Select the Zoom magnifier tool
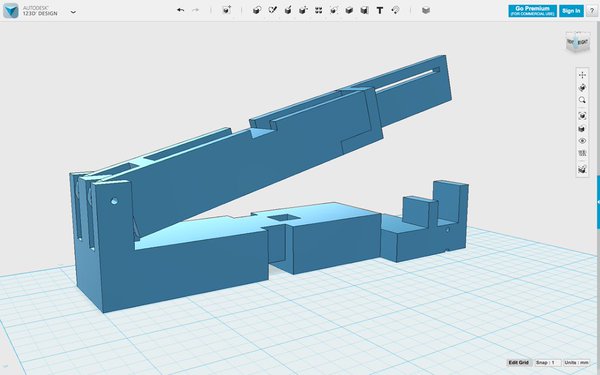The width and height of the screenshot is (600, 375). 582,100
